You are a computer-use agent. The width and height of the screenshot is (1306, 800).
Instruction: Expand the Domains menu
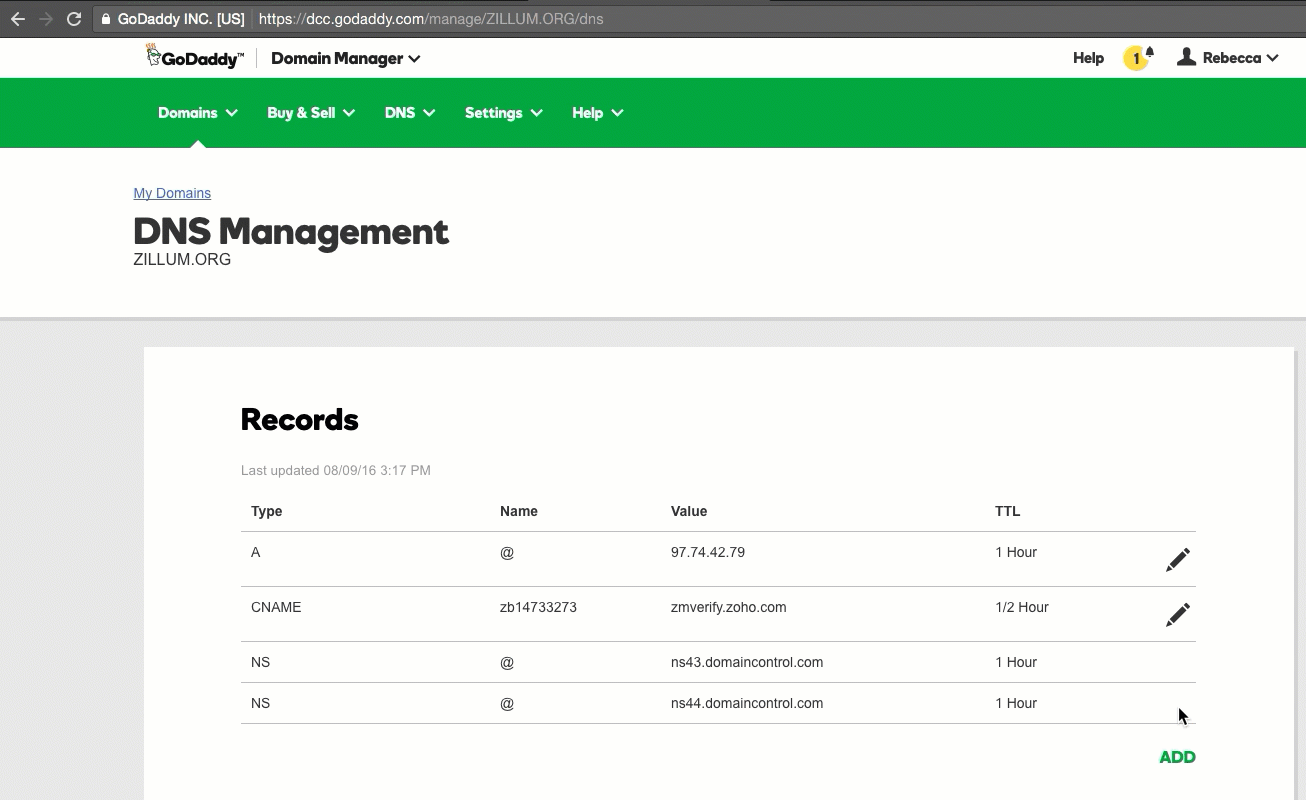(197, 113)
